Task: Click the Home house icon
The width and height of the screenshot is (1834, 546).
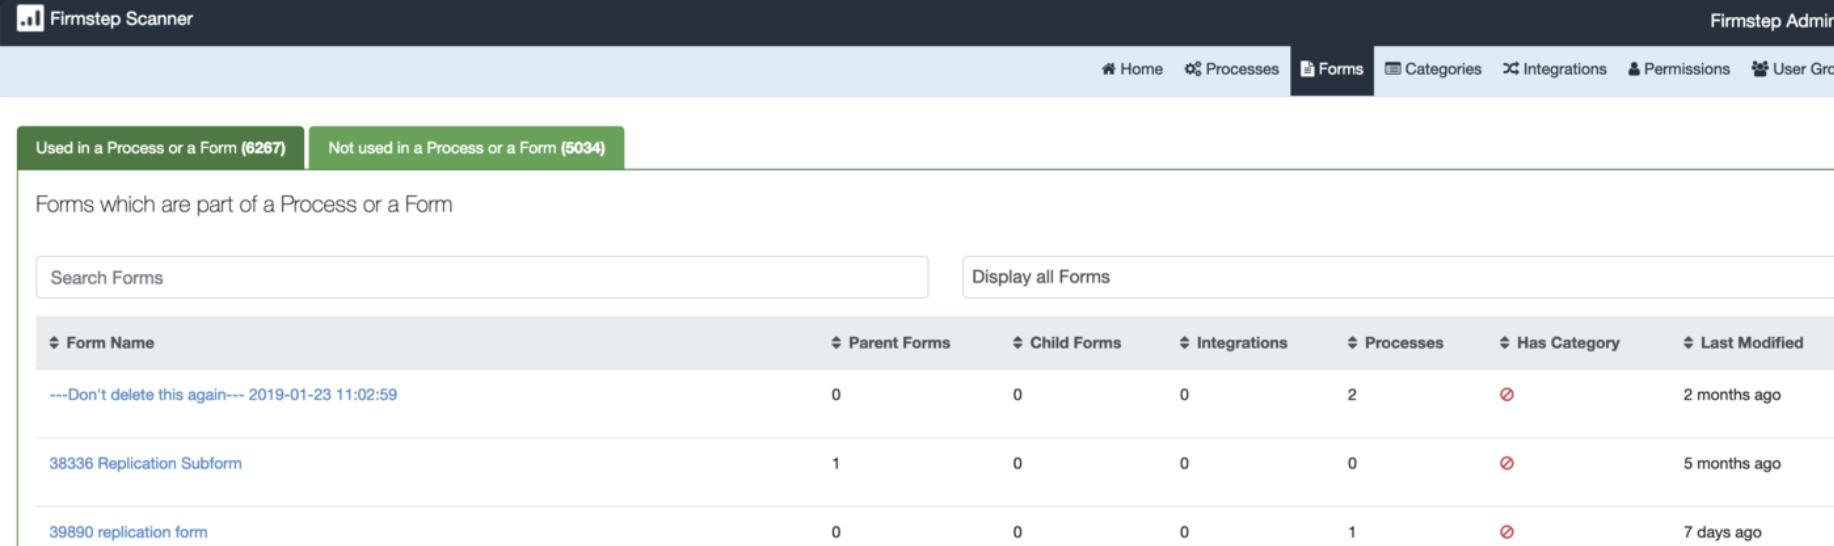Action: point(1108,69)
